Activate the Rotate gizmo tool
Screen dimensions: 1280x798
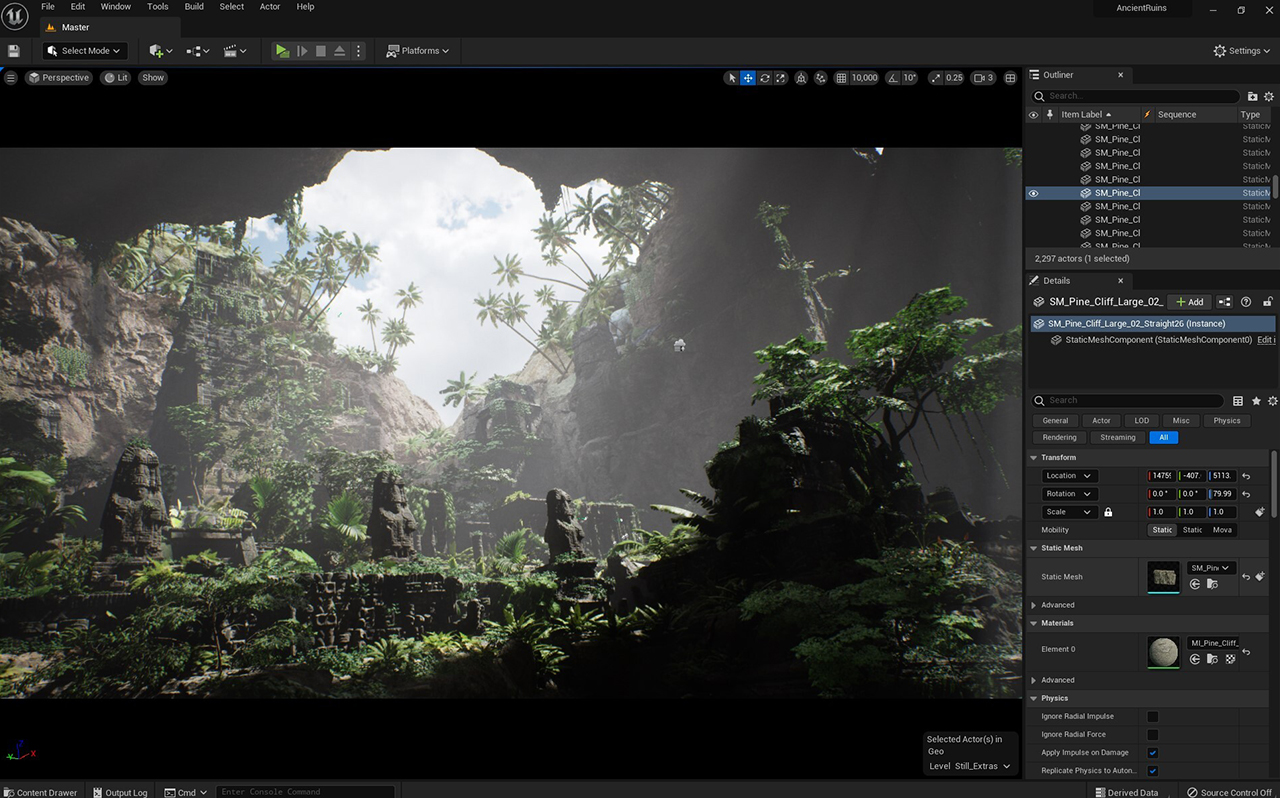pos(765,78)
